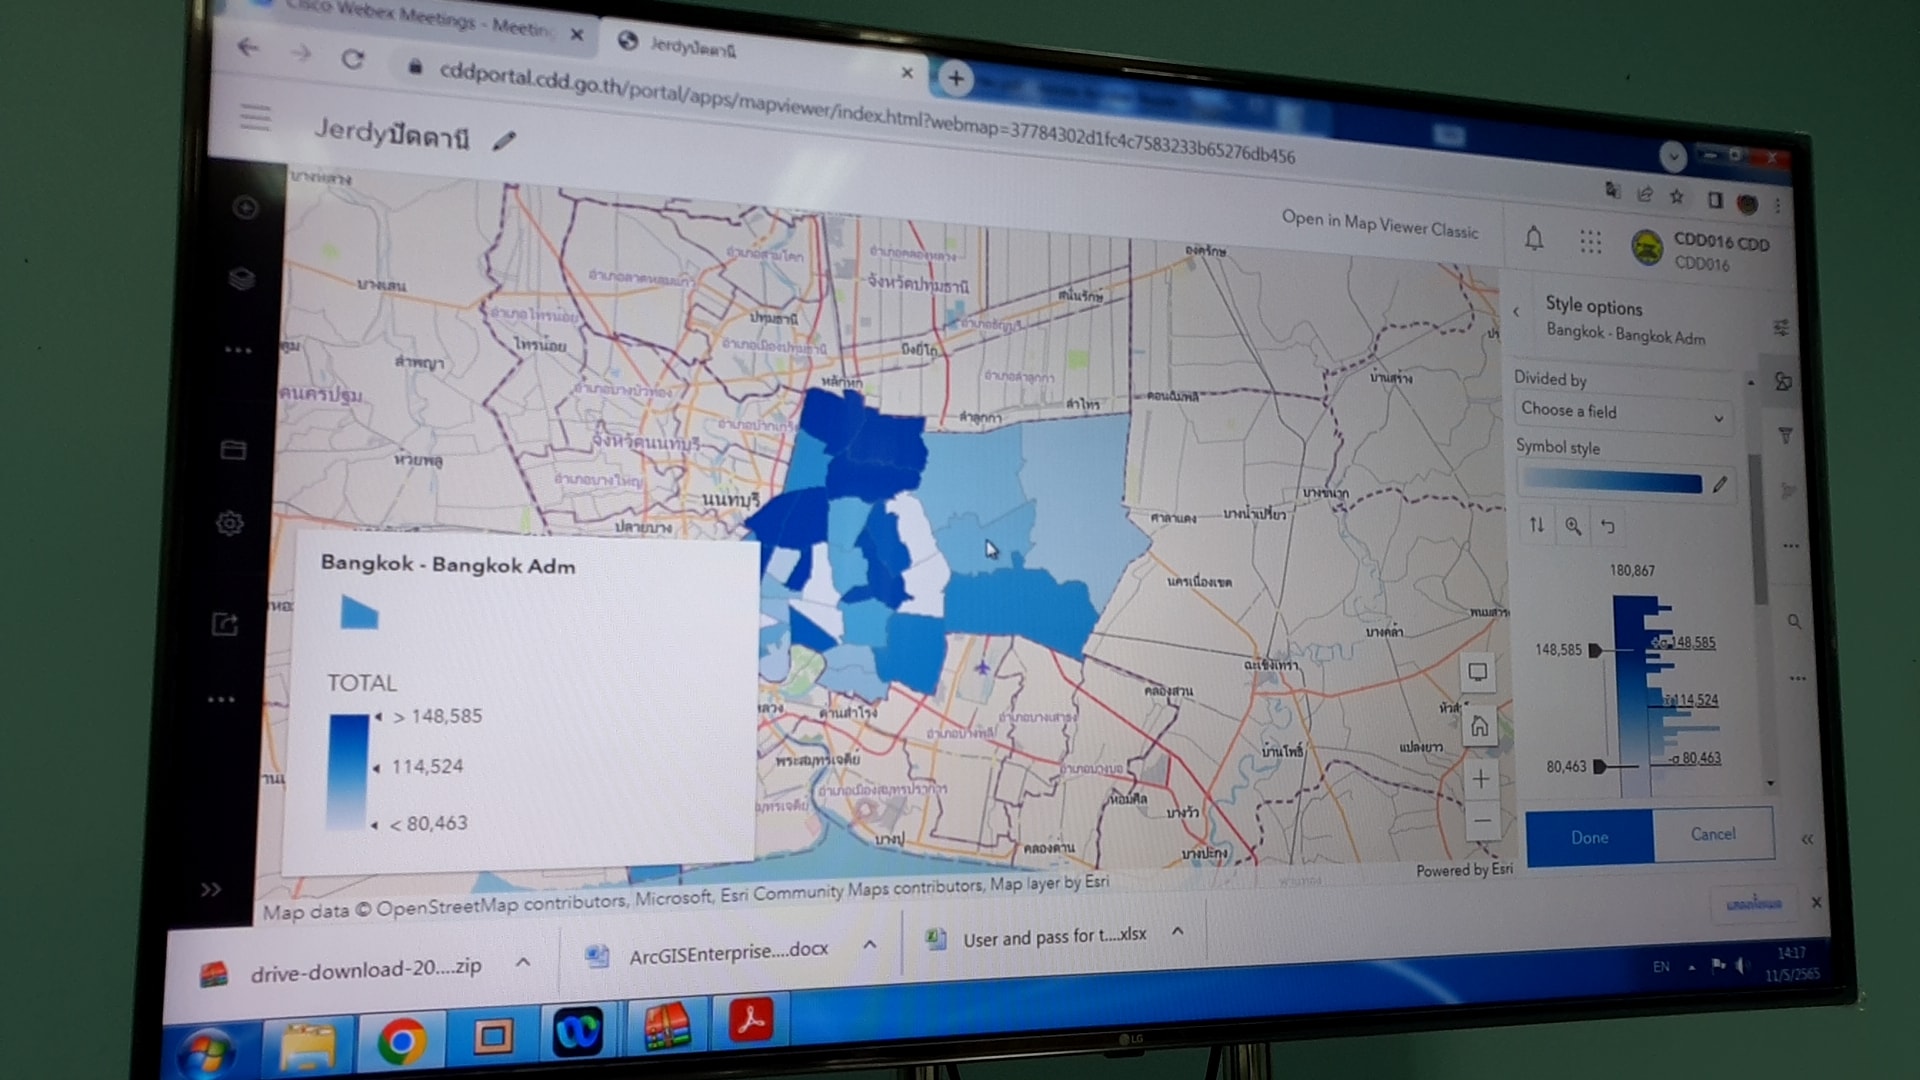Open the map settings gear icon

(x=230, y=523)
